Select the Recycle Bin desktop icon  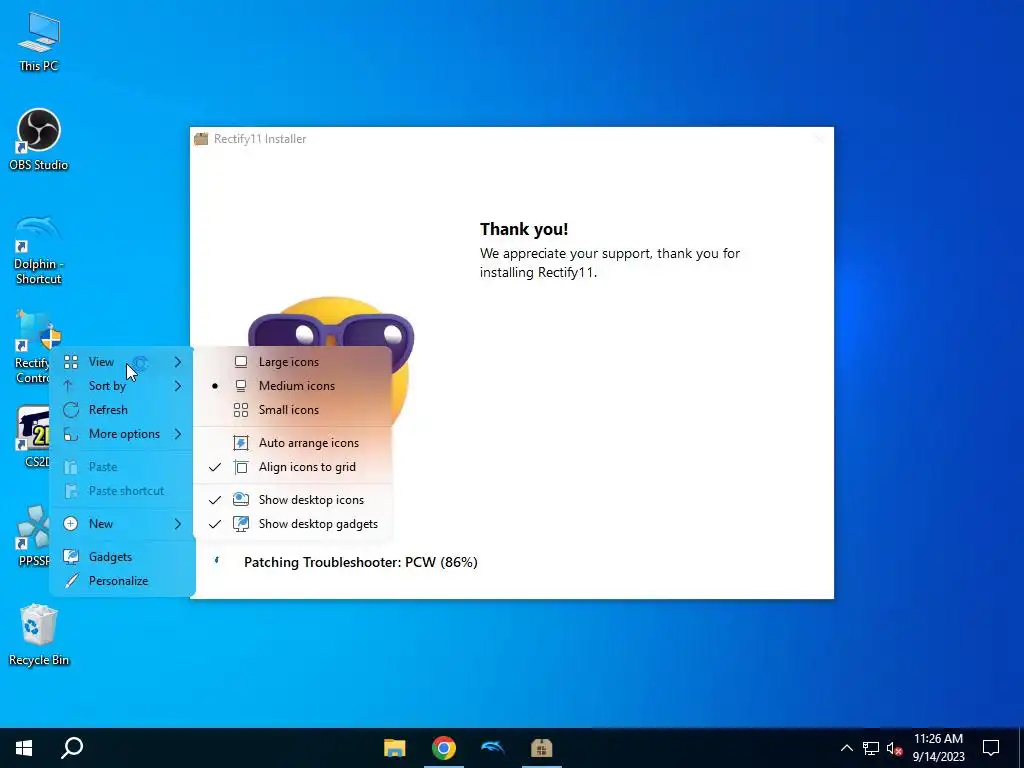tap(39, 635)
